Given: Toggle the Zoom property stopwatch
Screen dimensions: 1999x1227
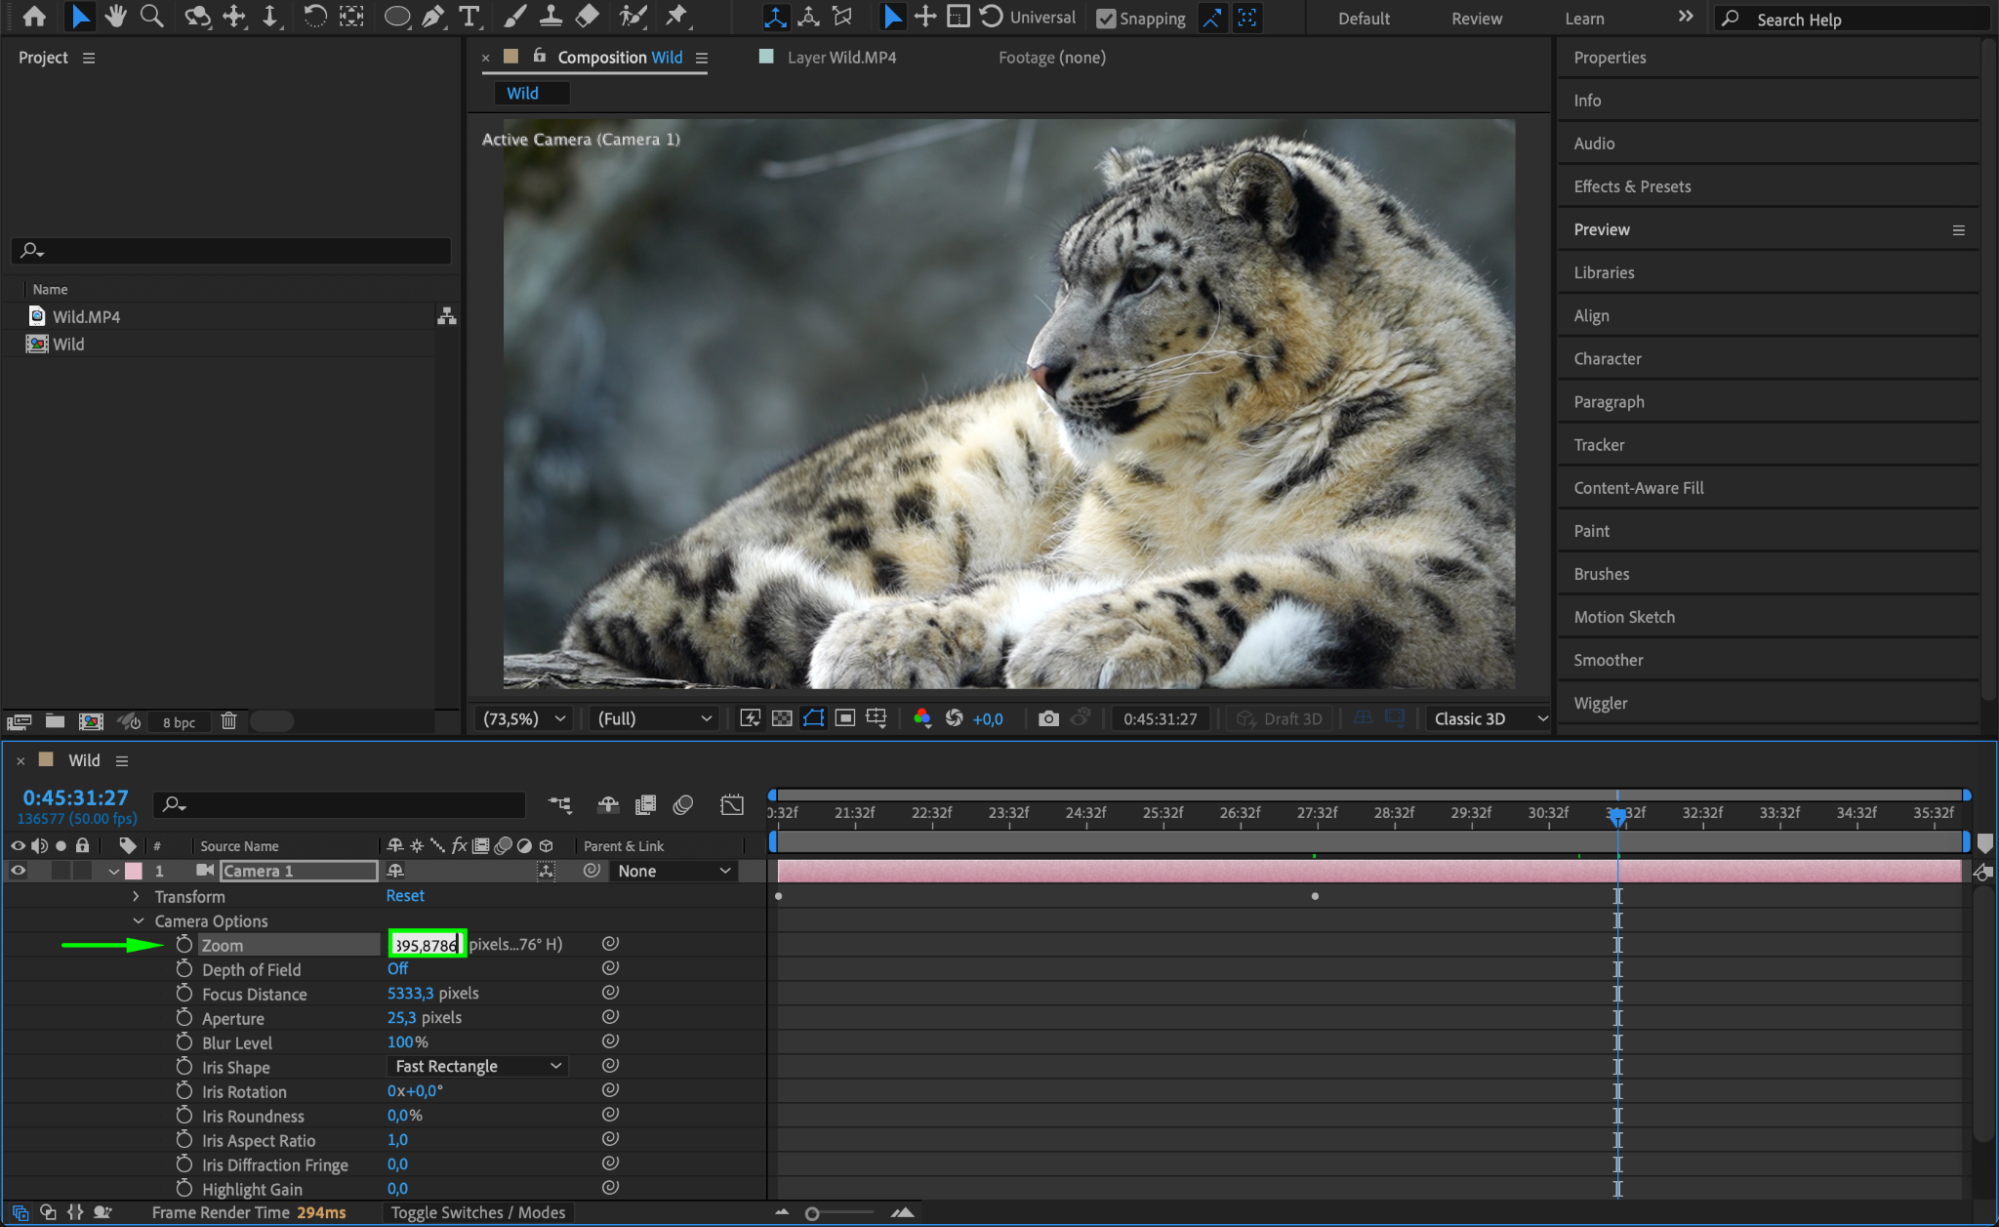Looking at the screenshot, I should pyautogui.click(x=184, y=944).
